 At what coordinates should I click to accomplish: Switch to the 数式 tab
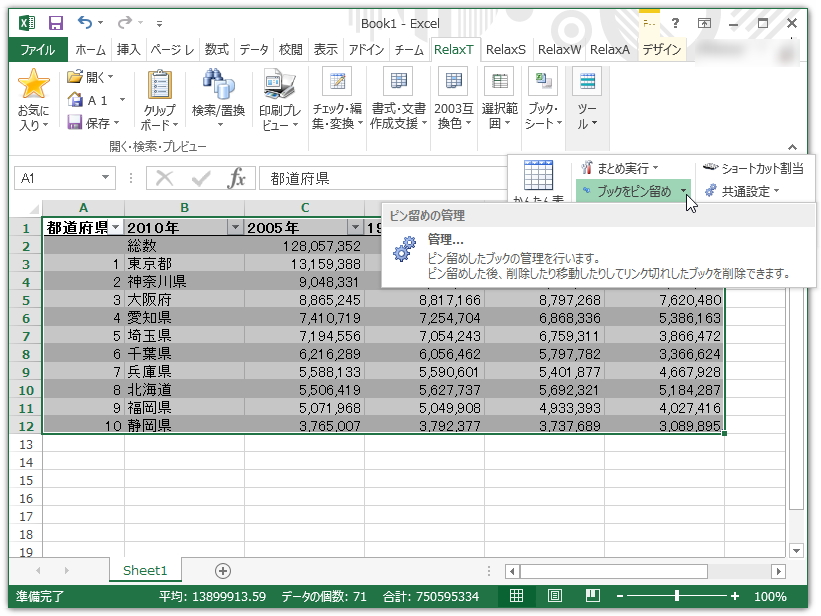click(216, 50)
